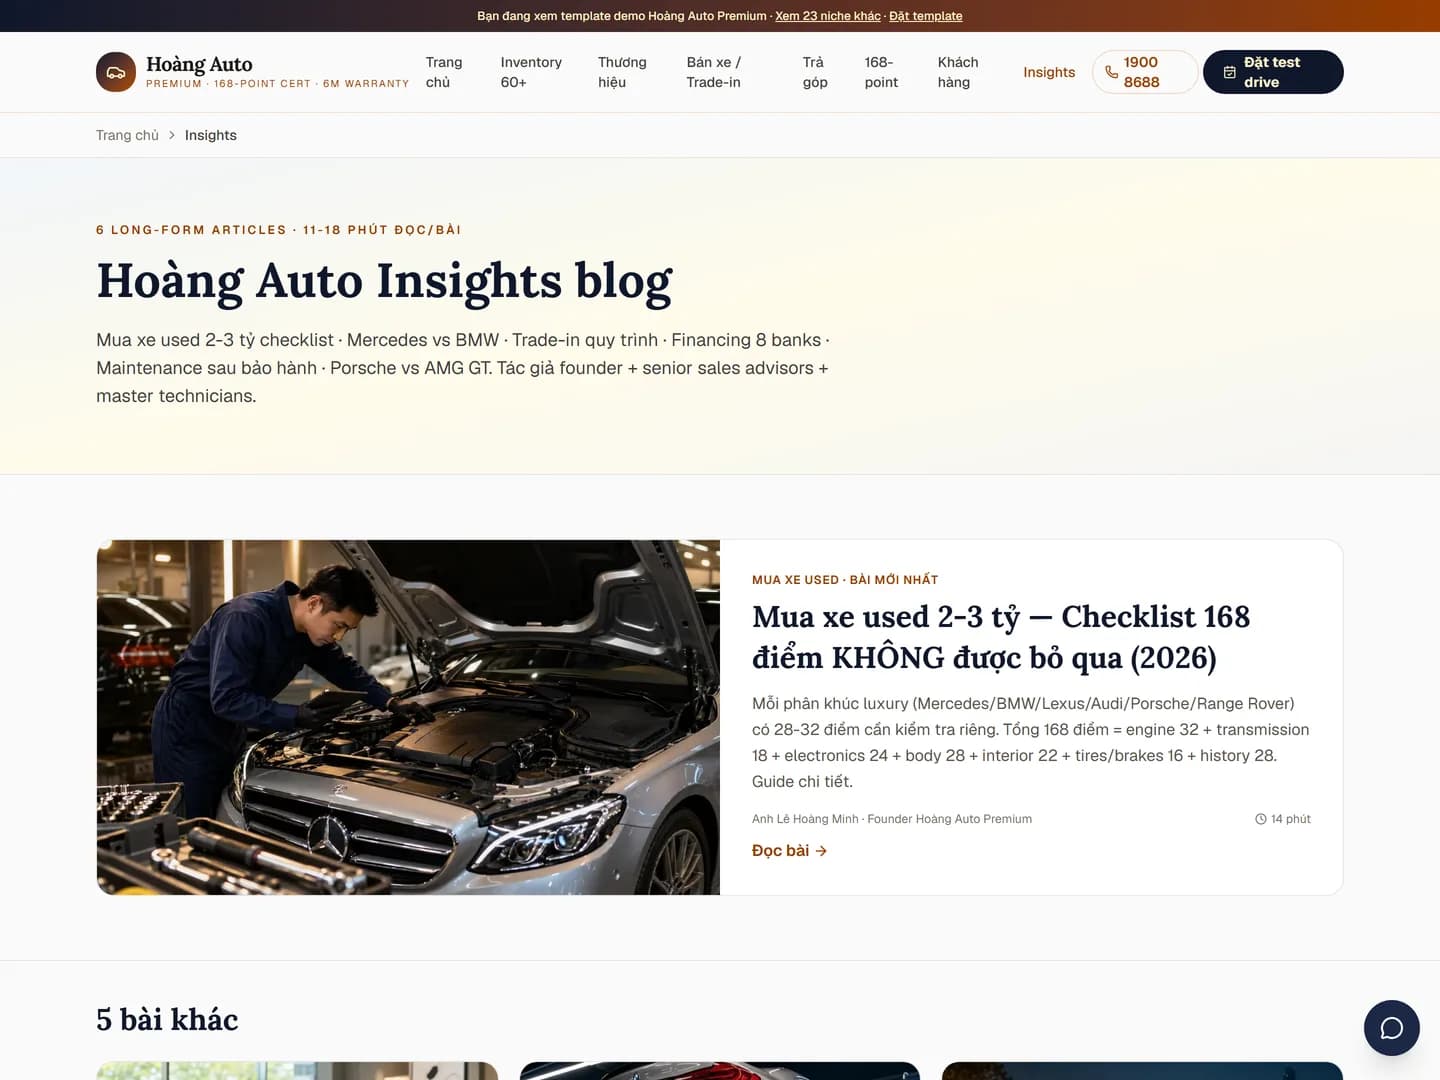The width and height of the screenshot is (1440, 1080).
Task: Open the Trang chủ nav item
Action: [x=444, y=72]
